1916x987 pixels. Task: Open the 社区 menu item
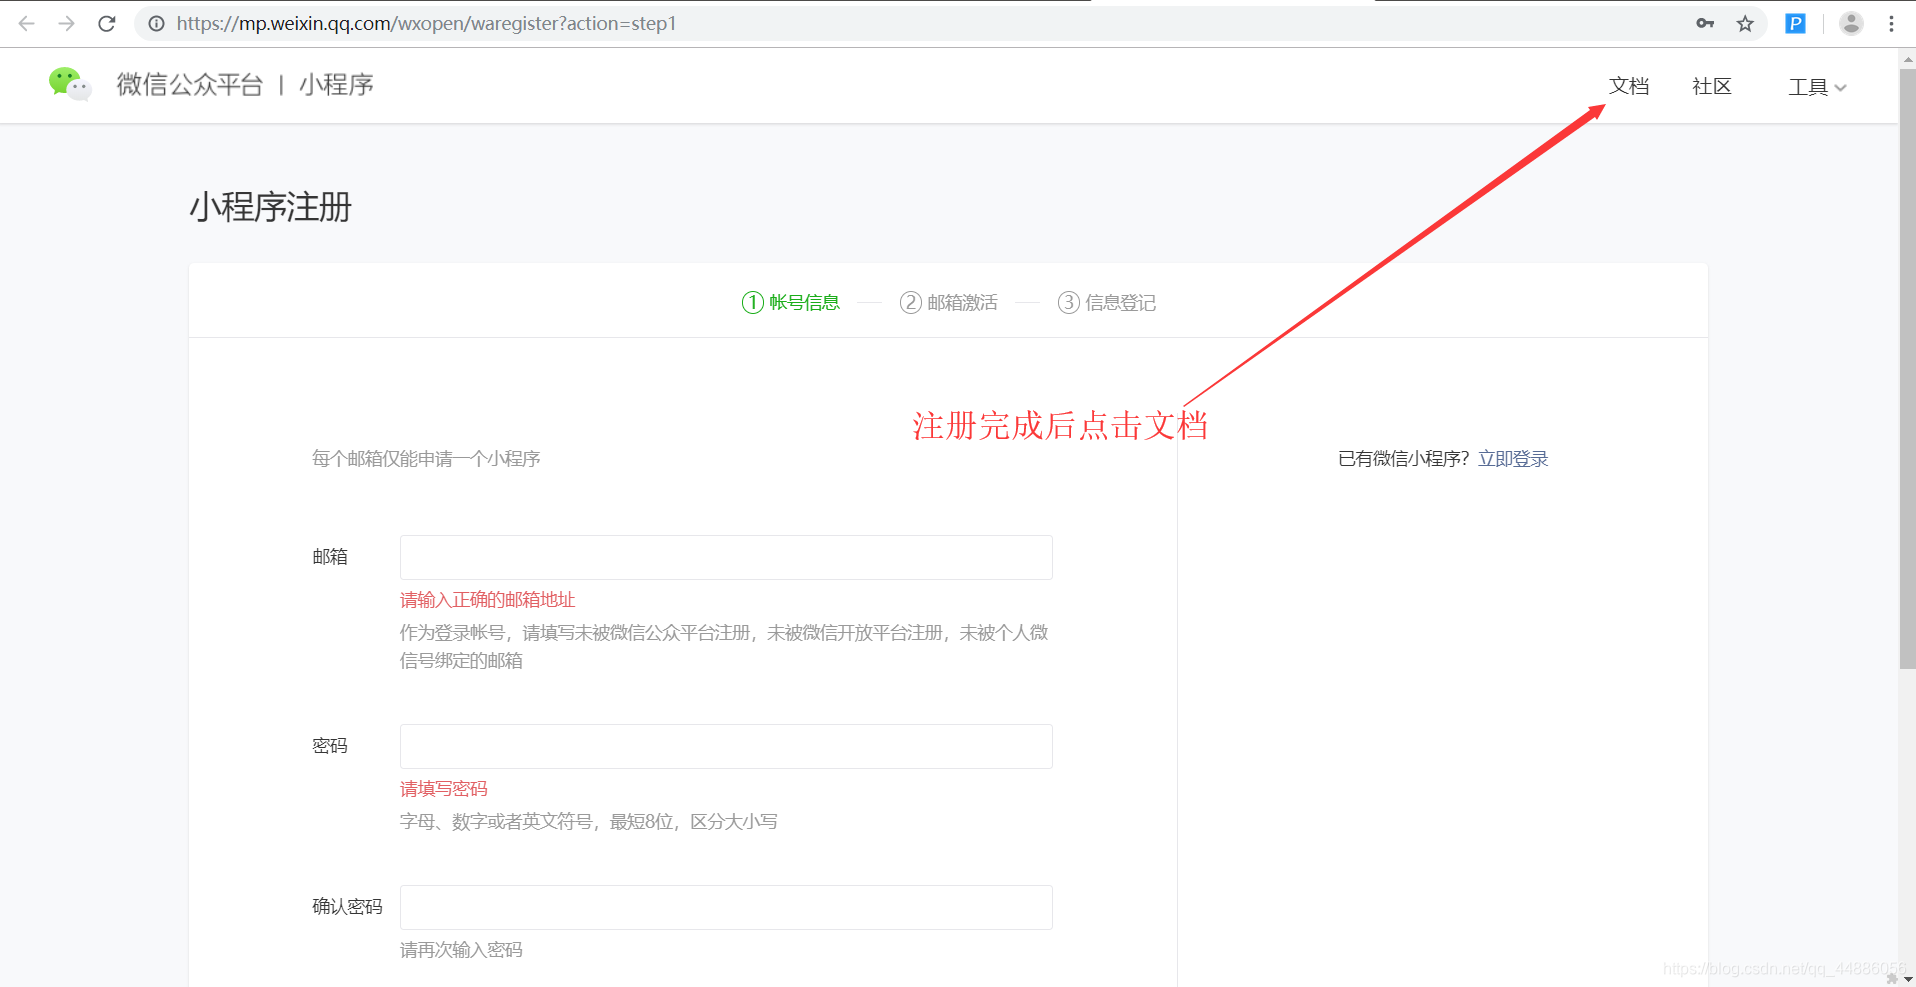pos(1712,86)
